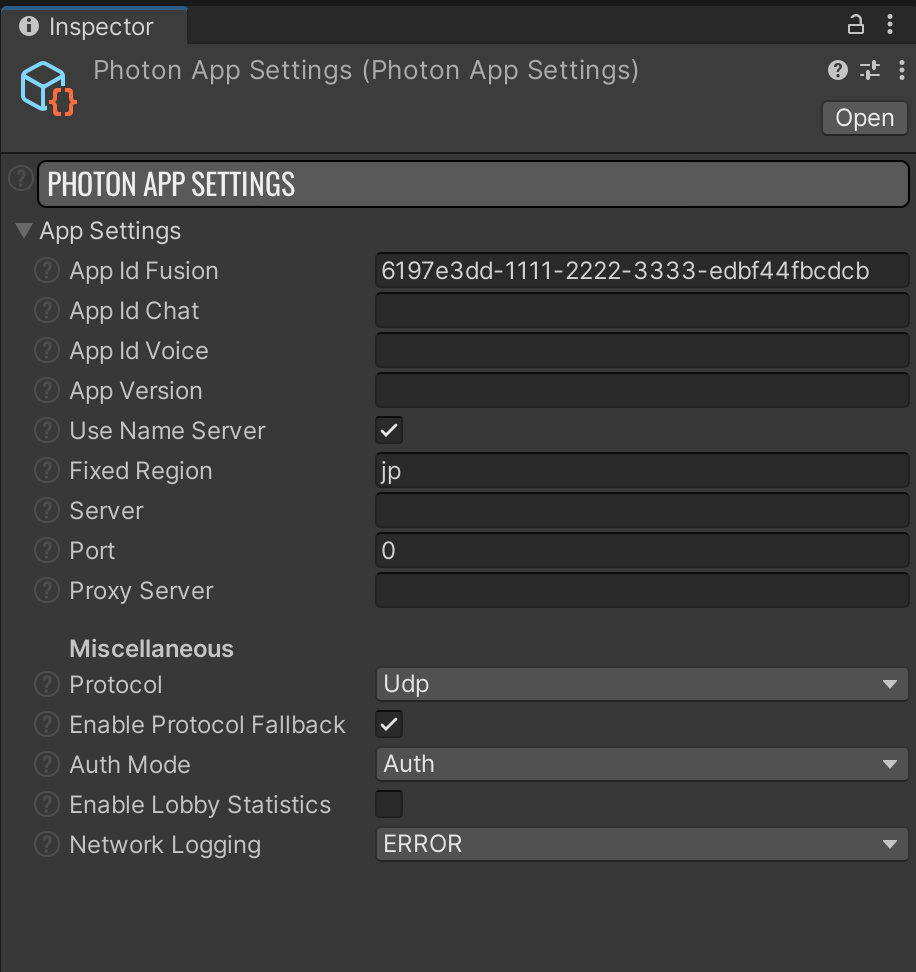The image size is (916, 972).
Task: Click the Open button
Action: [x=865, y=118]
